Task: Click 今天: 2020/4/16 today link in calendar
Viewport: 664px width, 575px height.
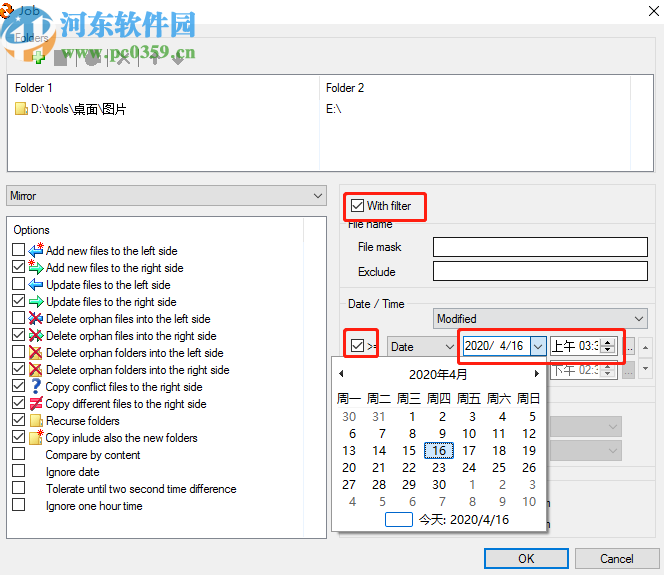Action: coord(464,520)
